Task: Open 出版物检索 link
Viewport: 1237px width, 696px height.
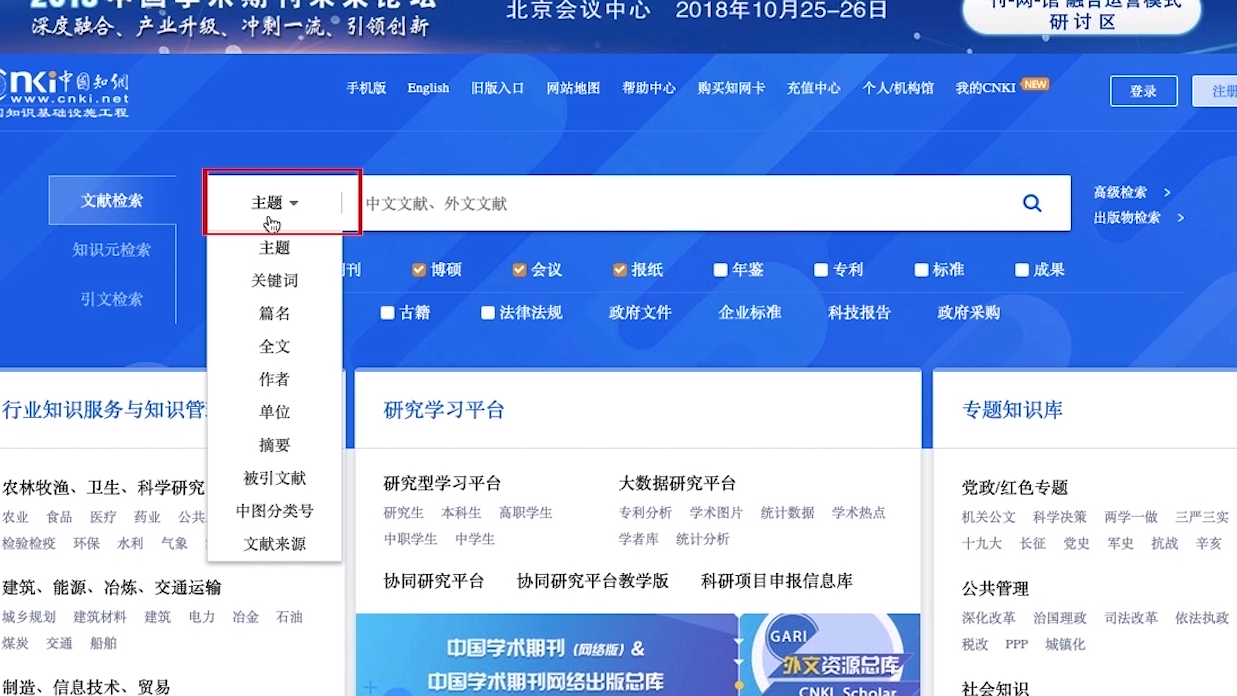Action: click(1127, 217)
